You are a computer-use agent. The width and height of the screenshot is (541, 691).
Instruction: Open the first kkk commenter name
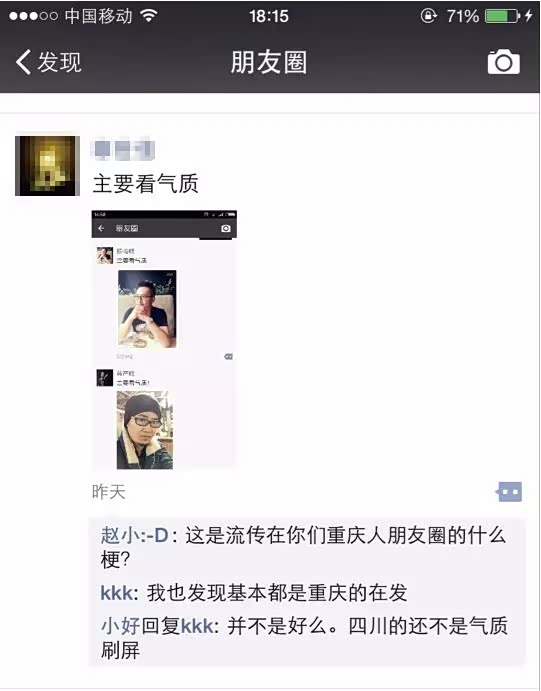[x=117, y=593]
